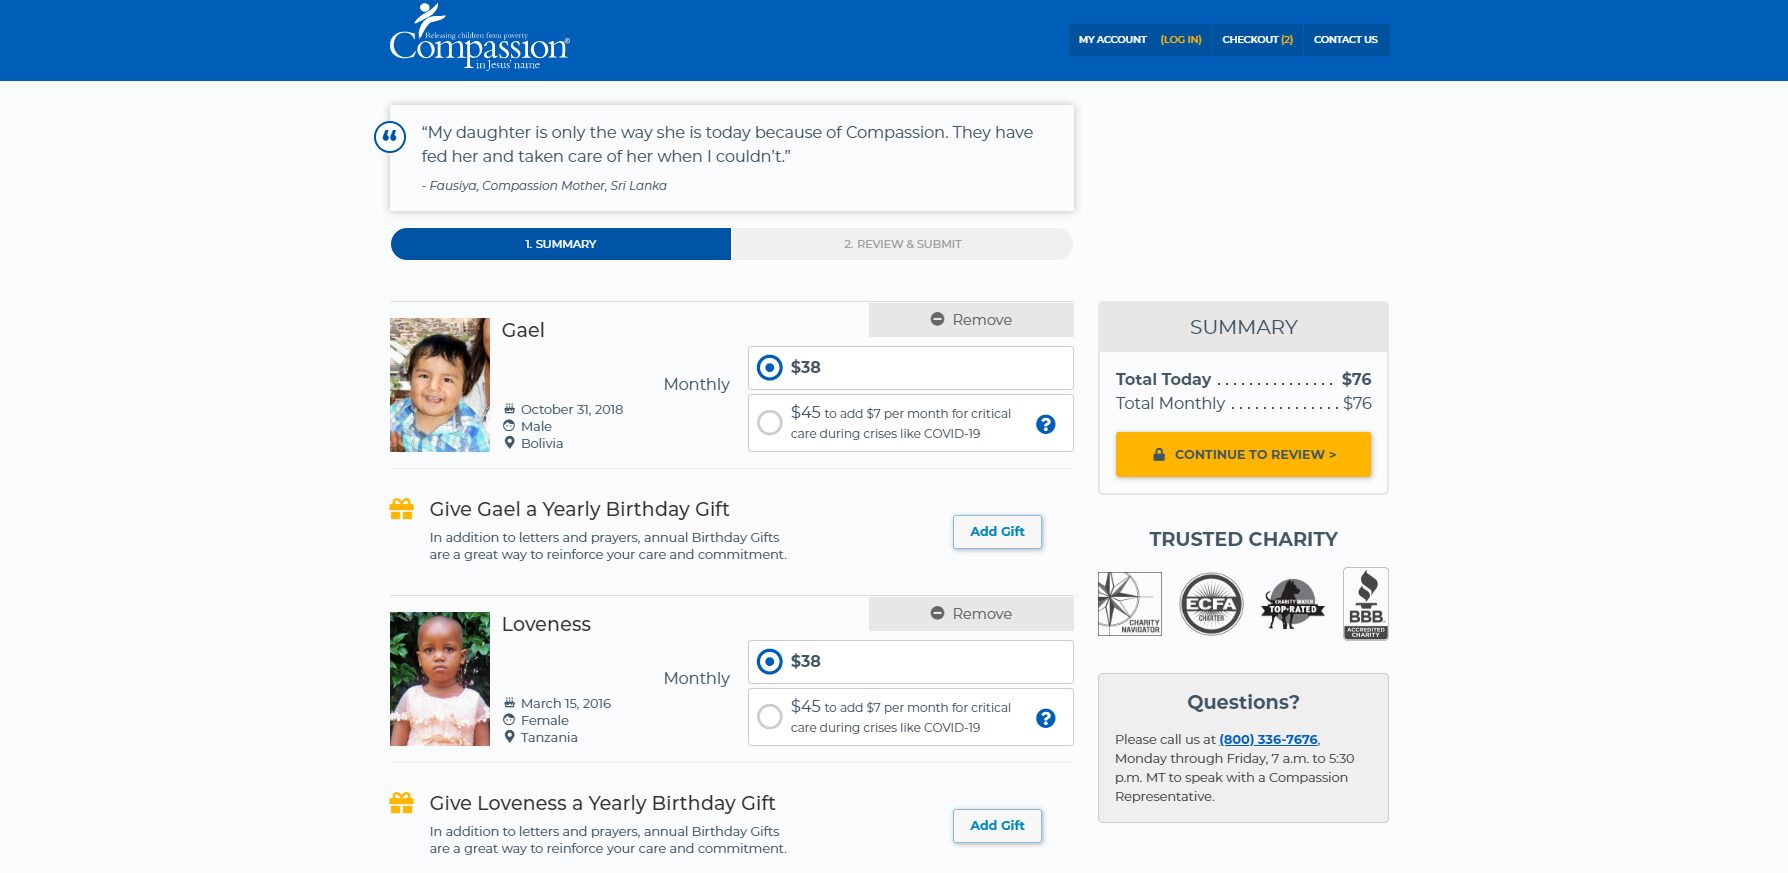
Task: Open the Compassion logo home link
Action: point(479,37)
